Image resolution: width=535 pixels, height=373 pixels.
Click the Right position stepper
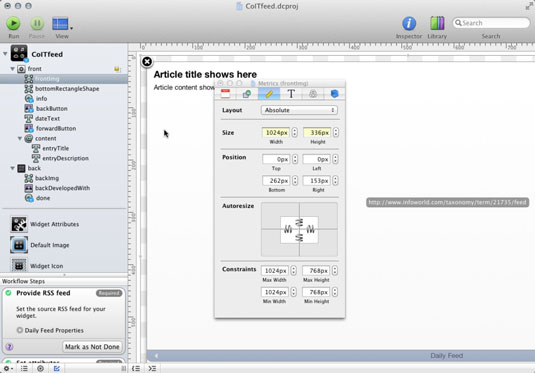tap(335, 181)
